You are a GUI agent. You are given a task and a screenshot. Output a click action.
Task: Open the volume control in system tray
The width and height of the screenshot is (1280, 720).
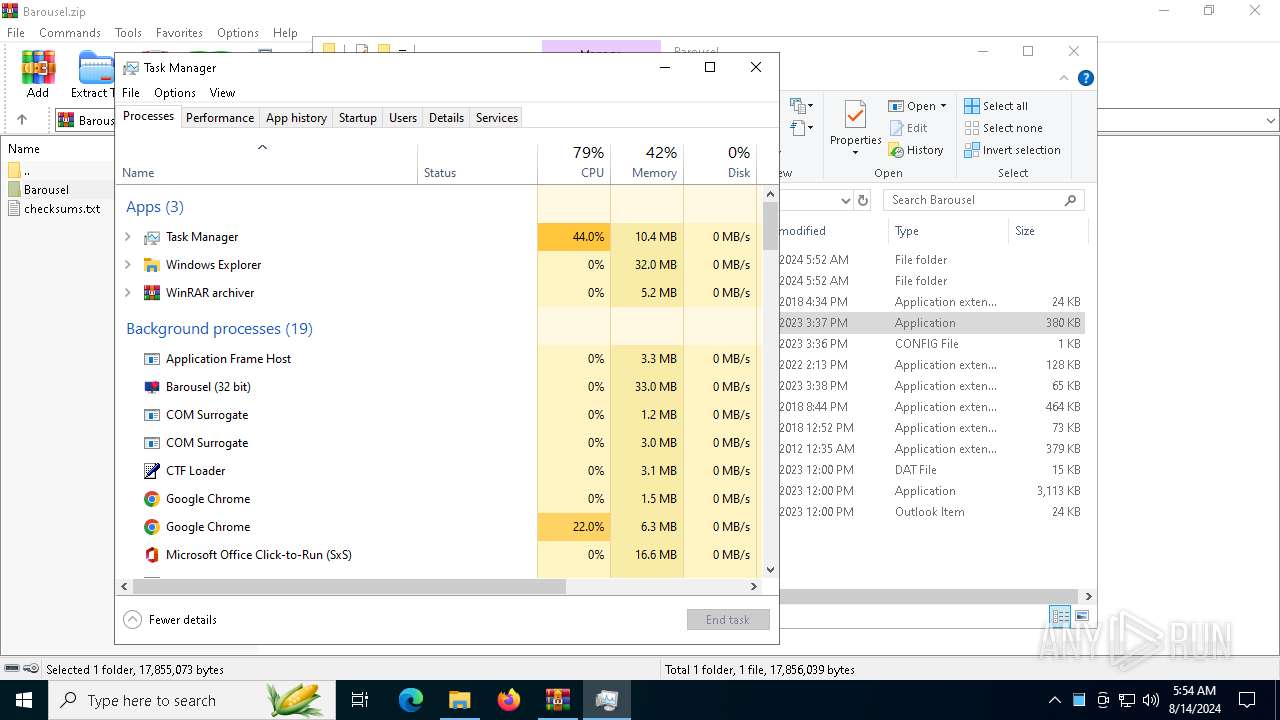pyautogui.click(x=1151, y=700)
